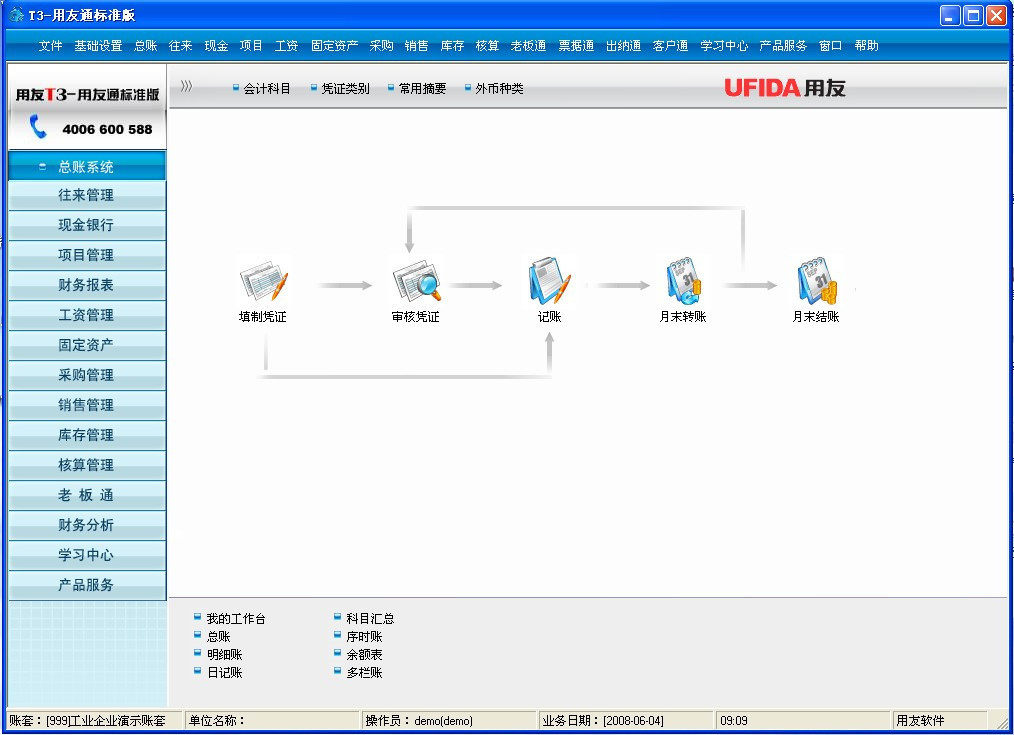
Task: Open 工资管理 in the sidebar
Action: [x=87, y=315]
